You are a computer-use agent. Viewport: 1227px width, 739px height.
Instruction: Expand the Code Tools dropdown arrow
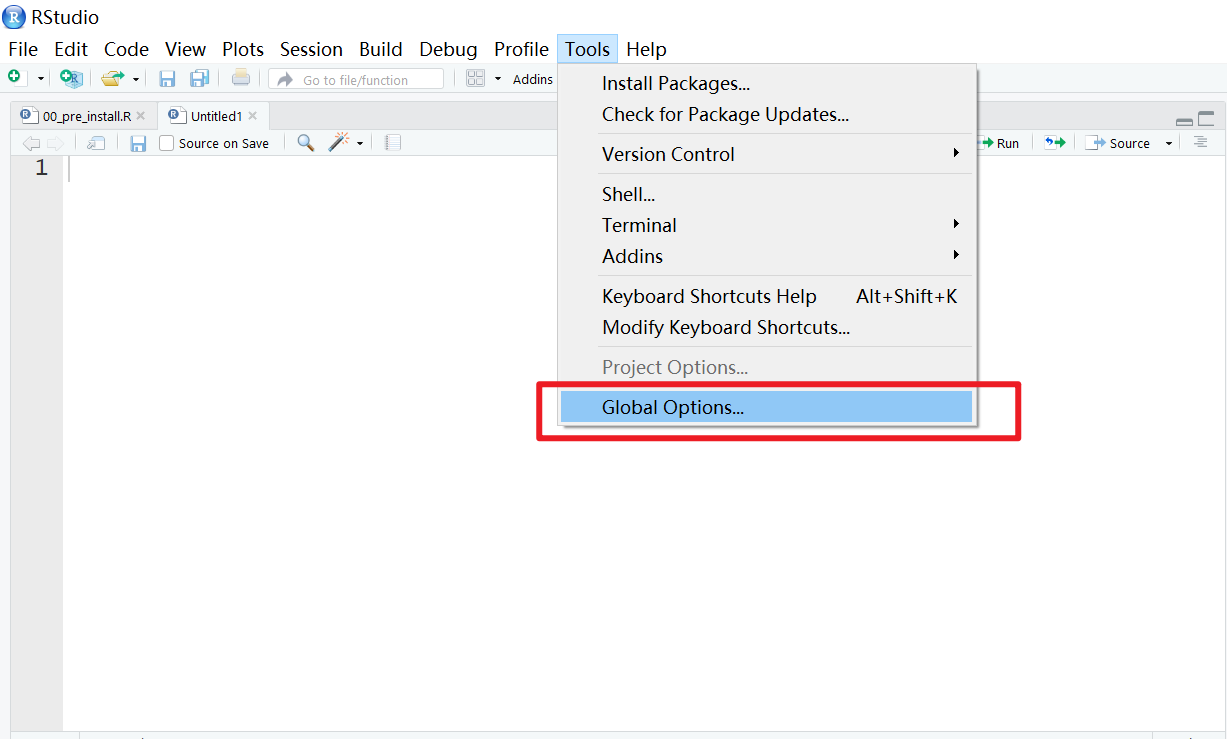pyautogui.click(x=360, y=144)
